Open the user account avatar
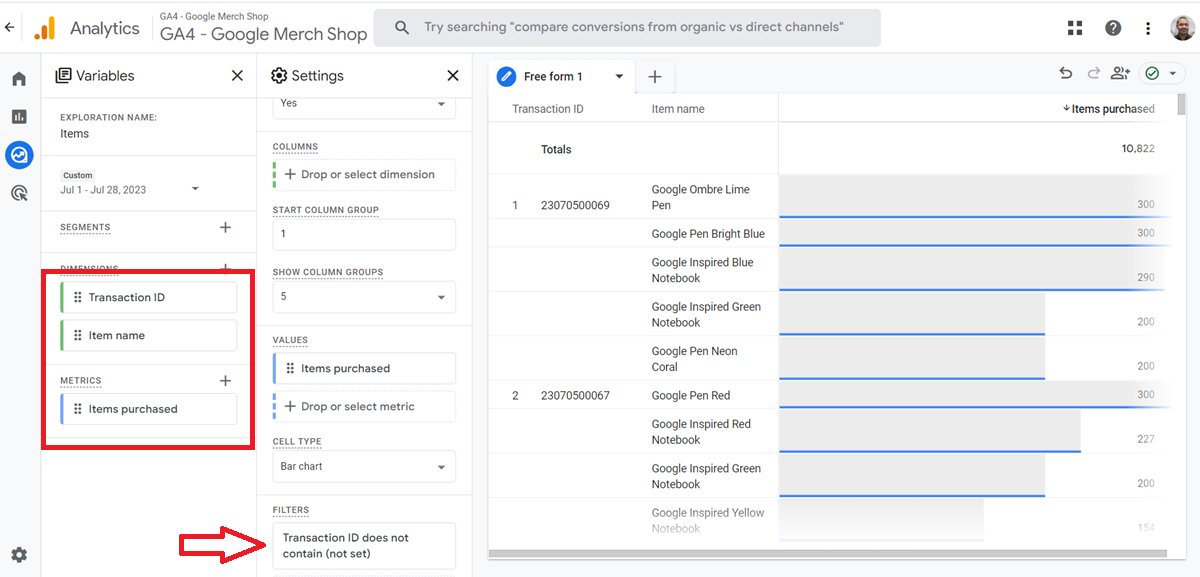This screenshot has height=577, width=1200. [1182, 28]
